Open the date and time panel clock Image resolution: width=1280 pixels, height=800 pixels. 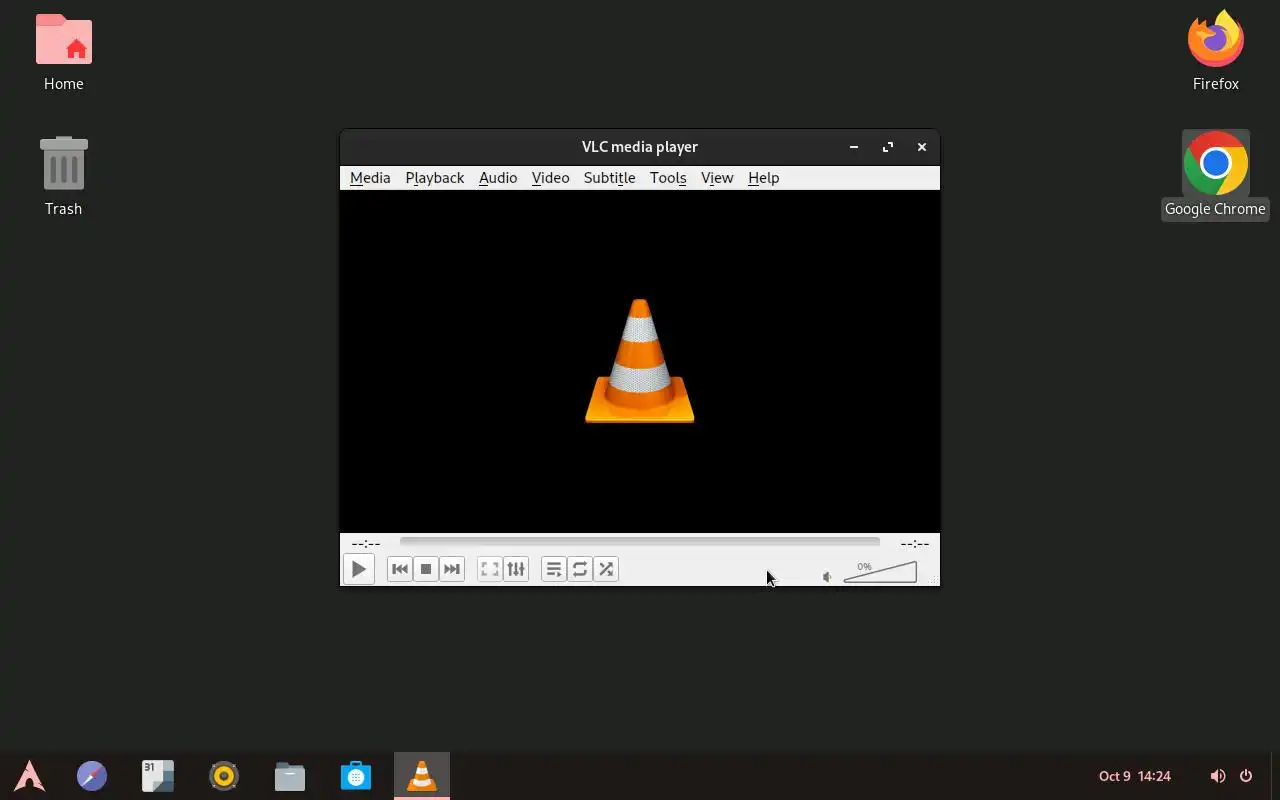click(x=1135, y=776)
